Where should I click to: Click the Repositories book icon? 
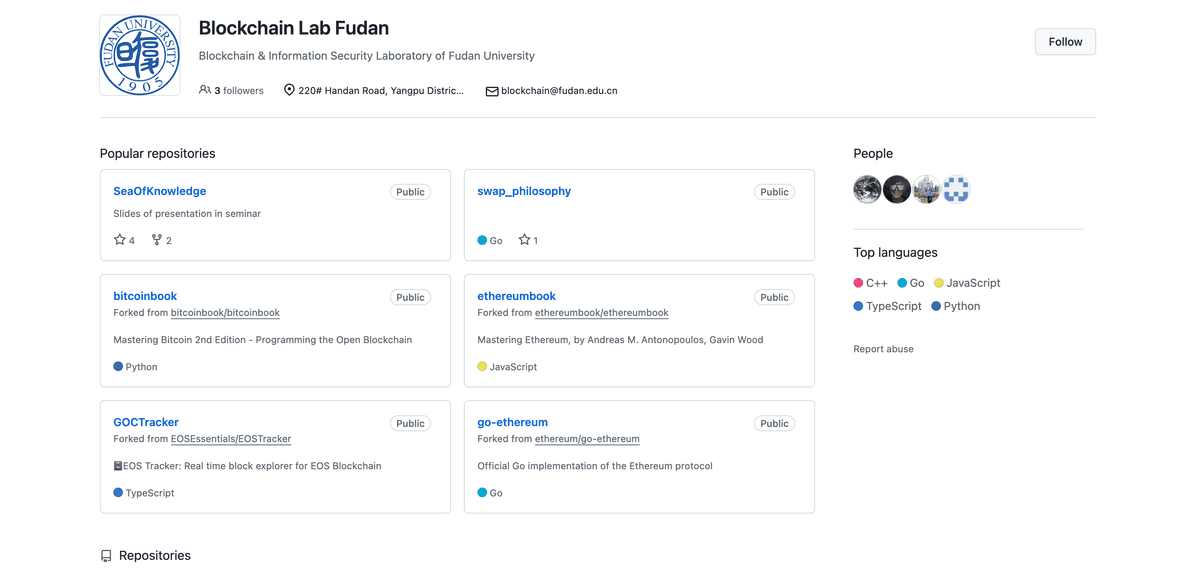tap(106, 556)
